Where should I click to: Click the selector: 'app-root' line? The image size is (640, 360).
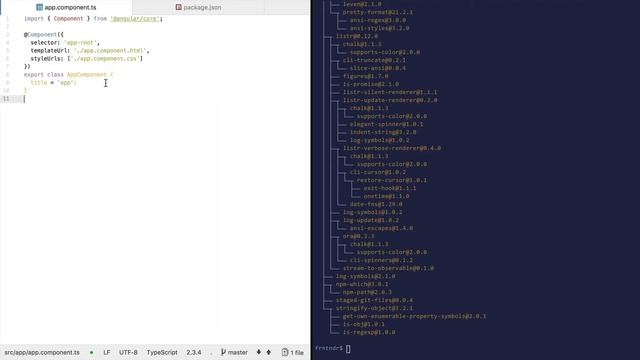pyautogui.click(x=65, y=43)
